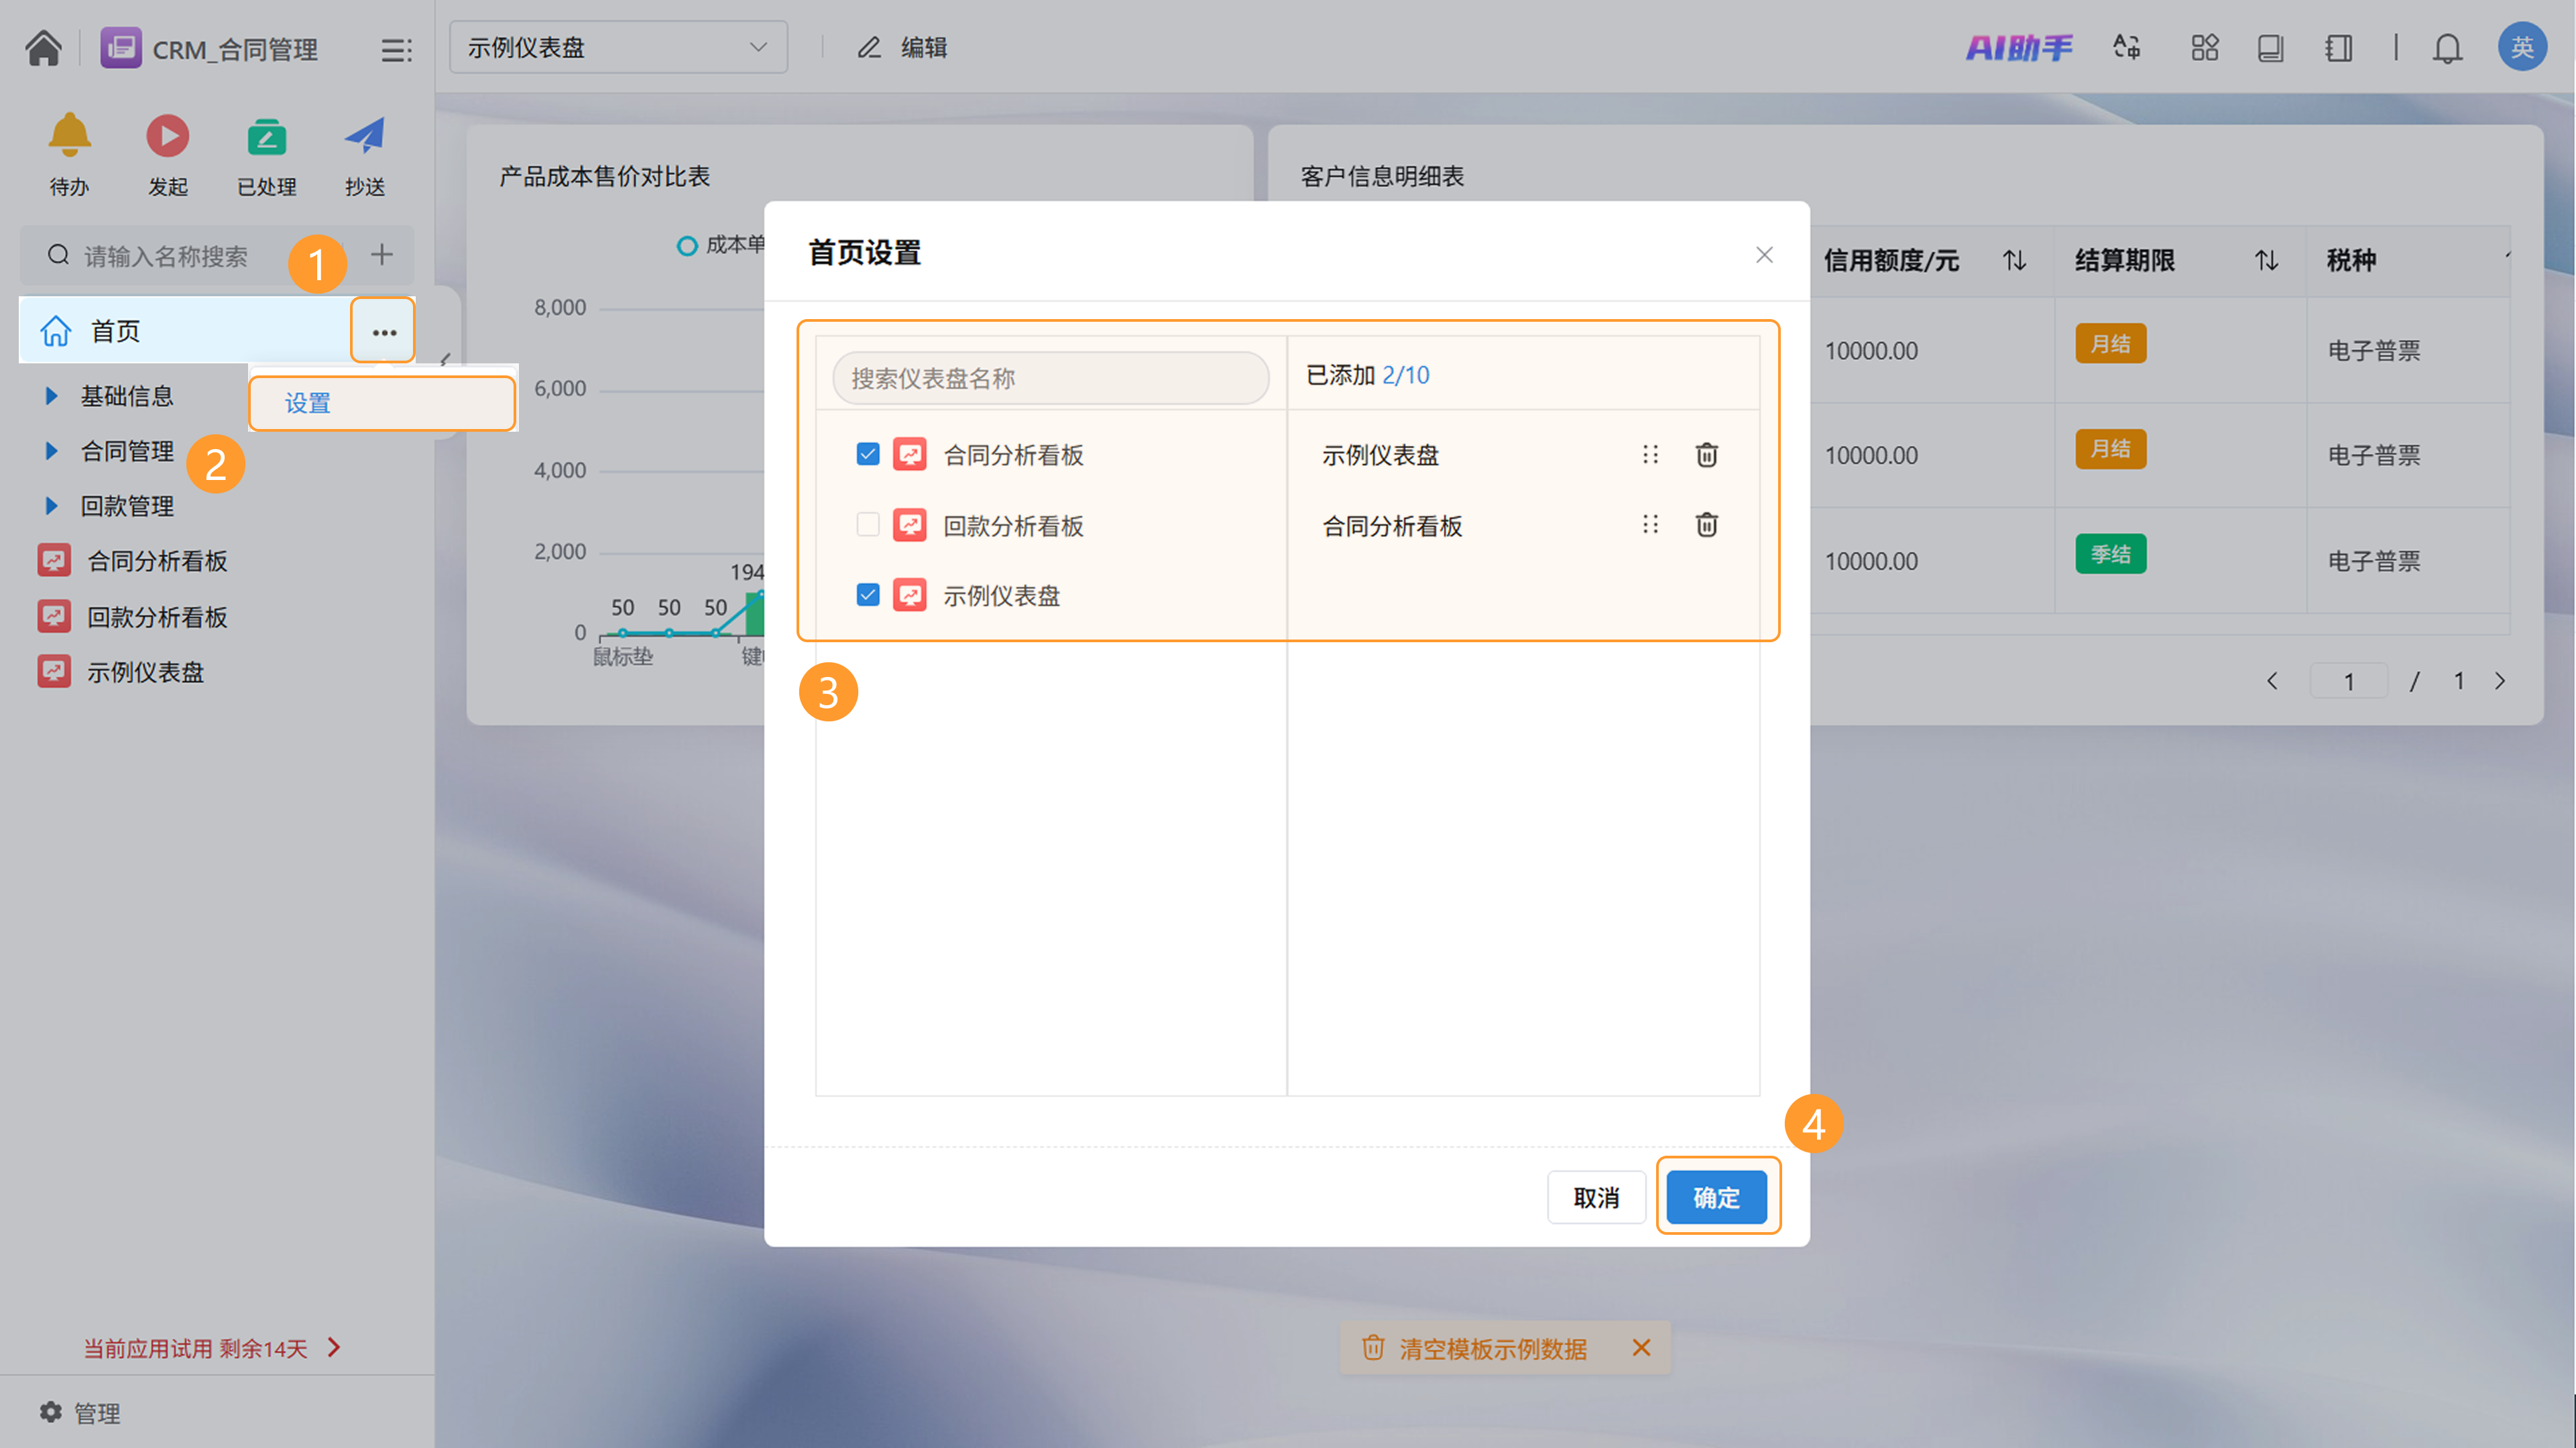Screen dimensions: 2576x1448
Task: Uncheck the 合同分析看板 checkbox
Action: 867,455
